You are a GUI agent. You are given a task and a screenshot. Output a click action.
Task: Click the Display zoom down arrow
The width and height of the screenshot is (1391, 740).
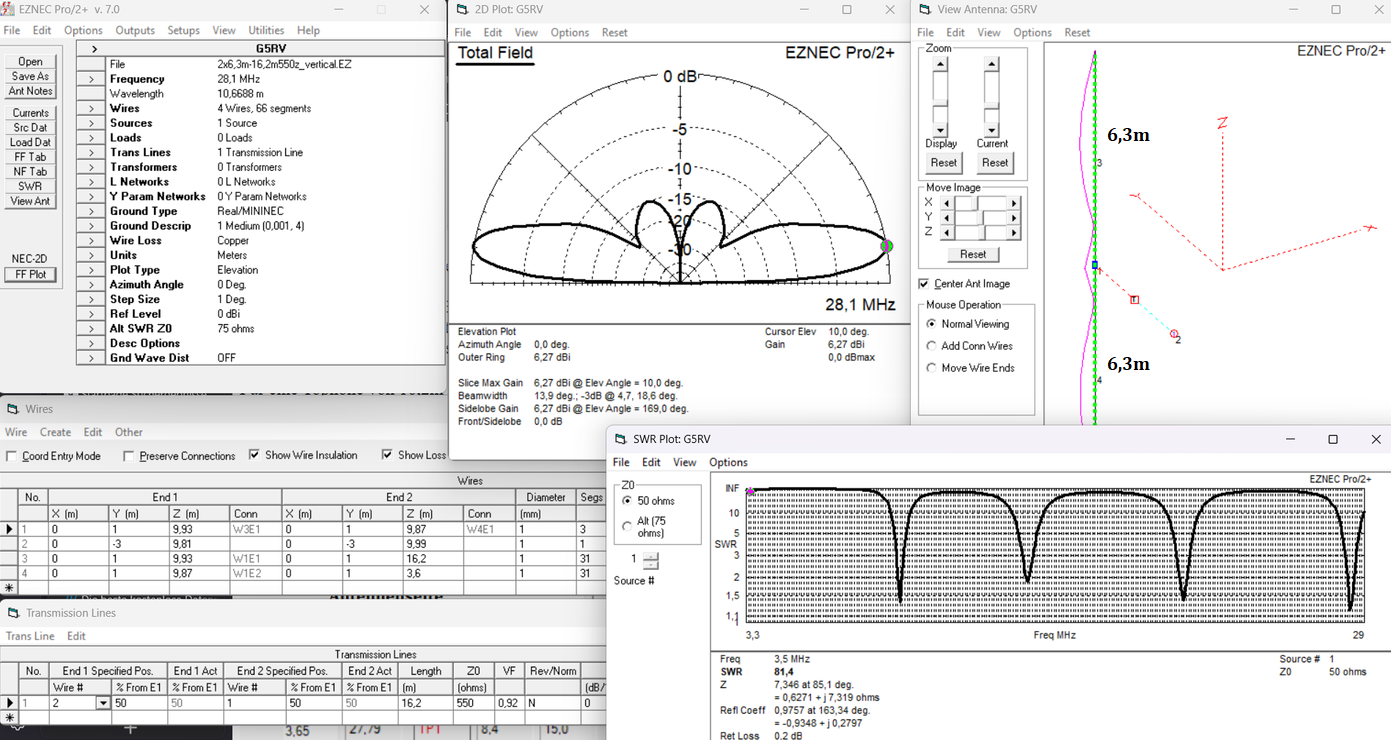pyautogui.click(x=940, y=130)
